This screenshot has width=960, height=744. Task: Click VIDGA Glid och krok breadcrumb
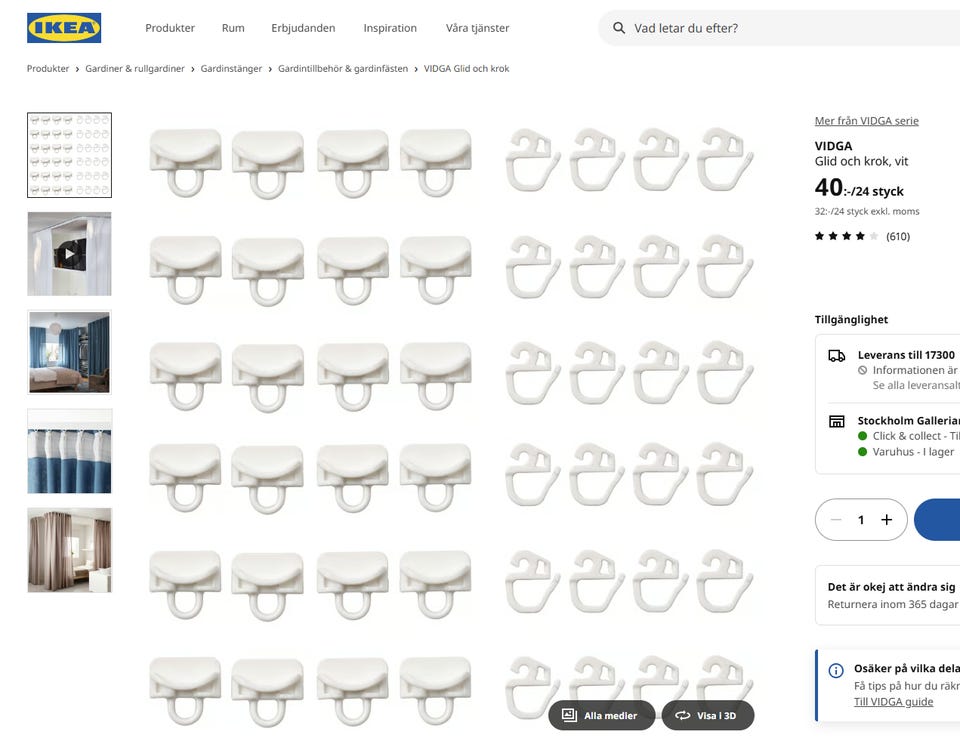pos(467,69)
